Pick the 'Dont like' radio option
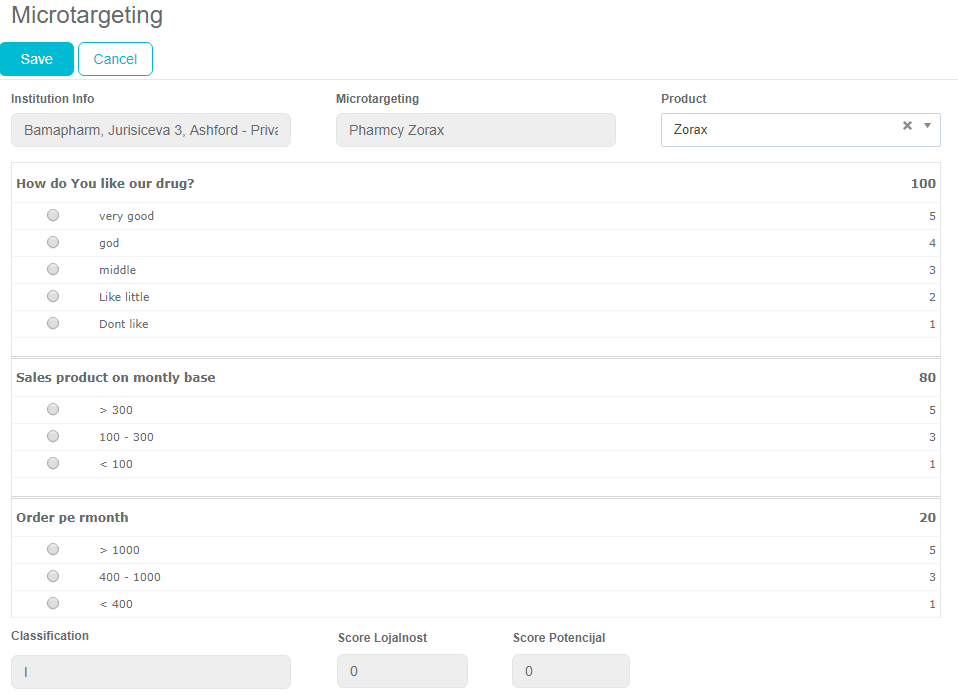Image resolution: width=958 pixels, height=696 pixels. pyautogui.click(x=53, y=324)
